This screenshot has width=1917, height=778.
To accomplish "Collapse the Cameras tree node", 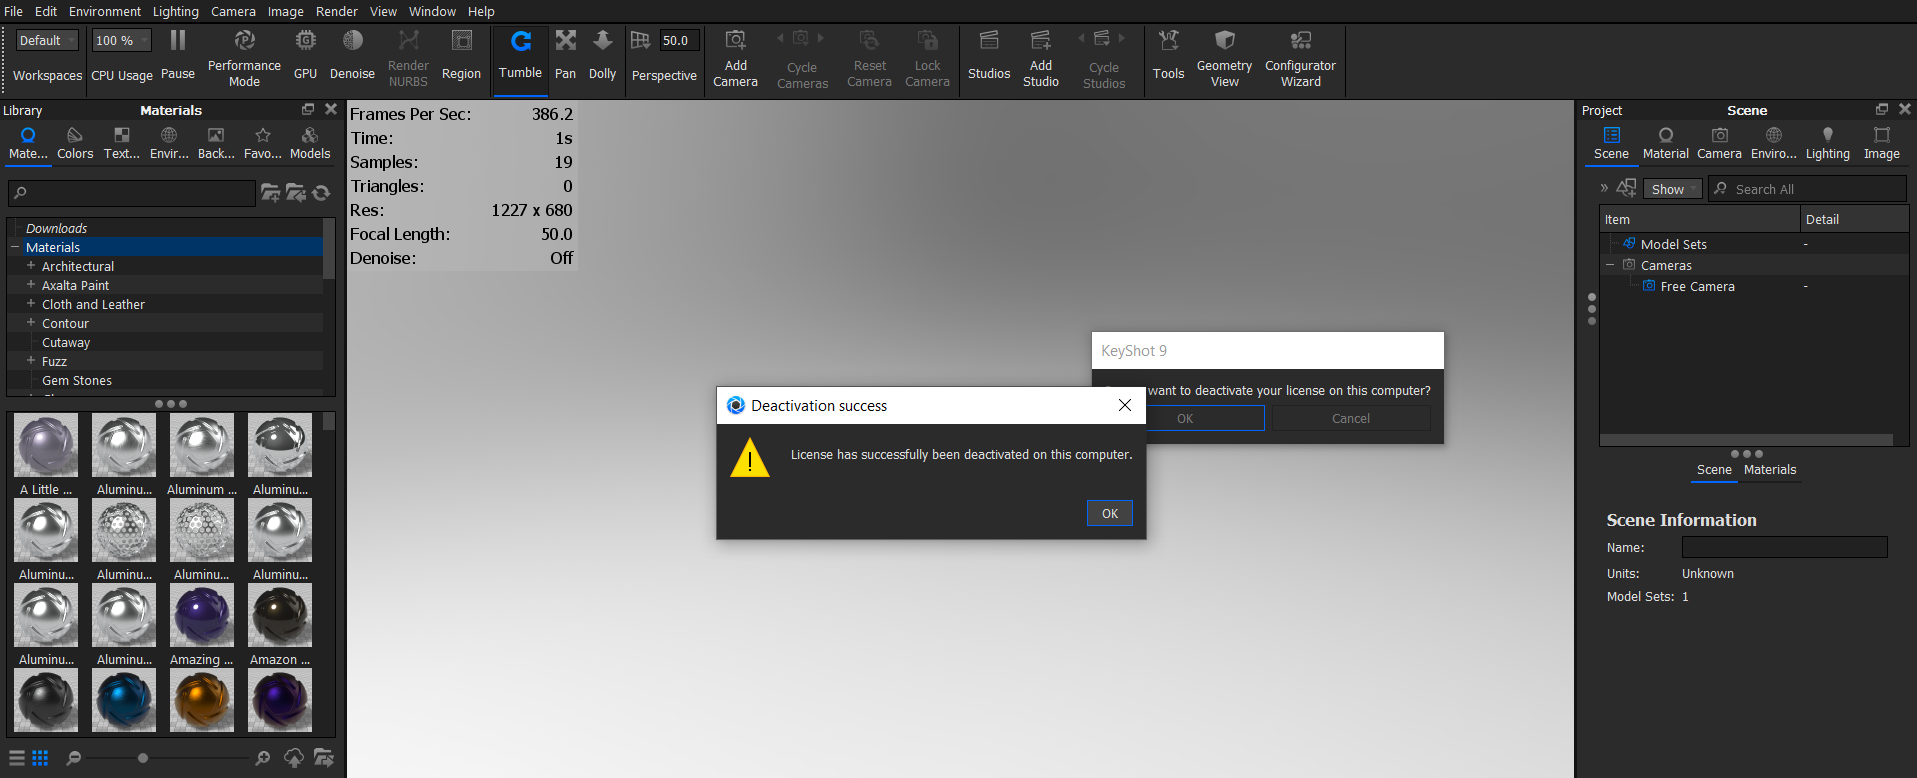I will point(1610,265).
